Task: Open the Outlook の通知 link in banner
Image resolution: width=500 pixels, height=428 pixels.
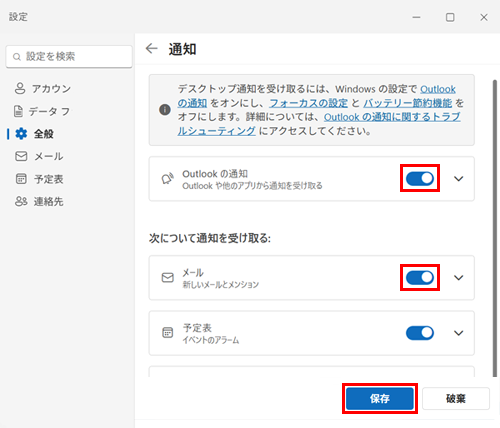Action: pos(438,89)
